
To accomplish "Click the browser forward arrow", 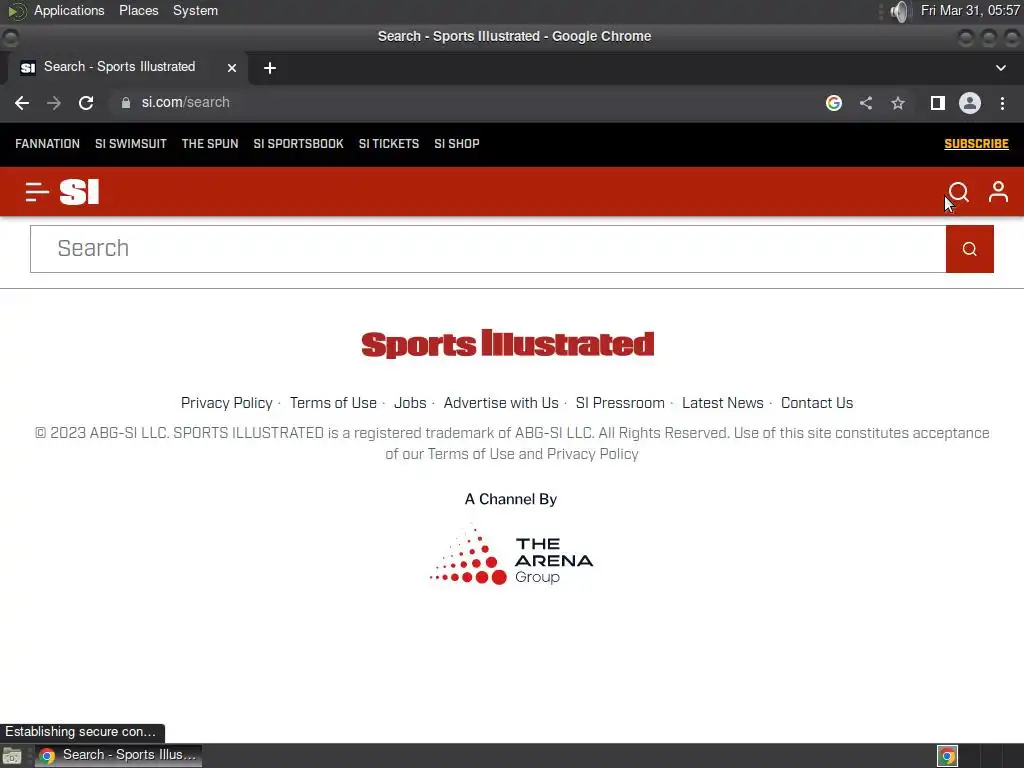I will (x=54, y=103).
